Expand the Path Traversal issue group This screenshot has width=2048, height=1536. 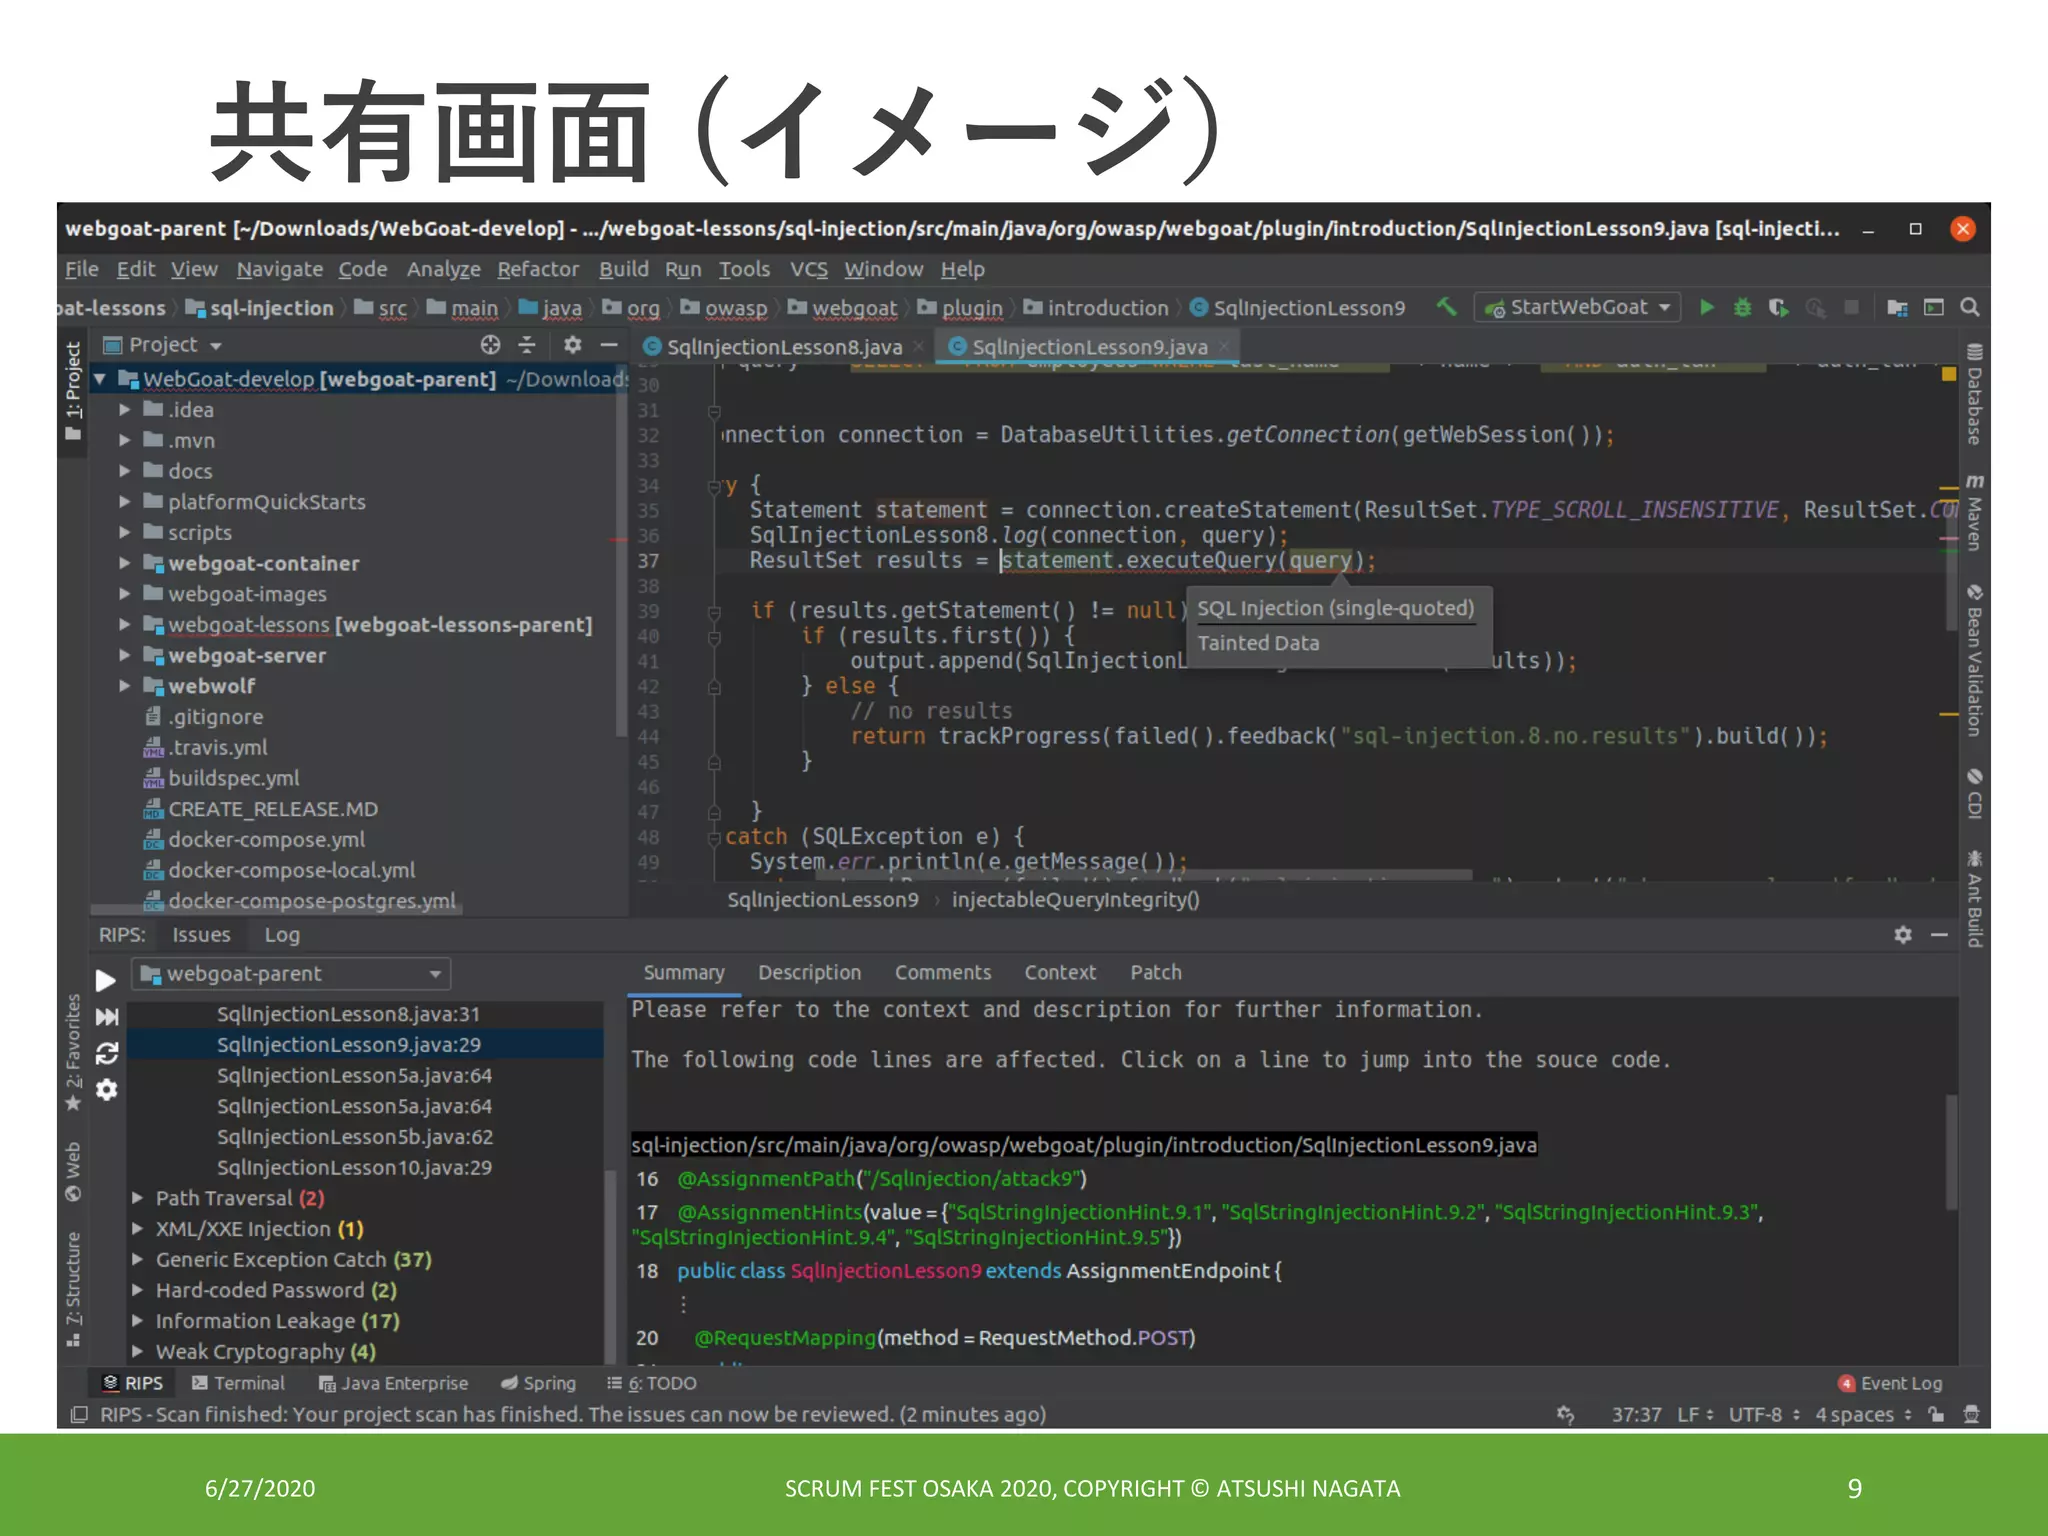[138, 1198]
